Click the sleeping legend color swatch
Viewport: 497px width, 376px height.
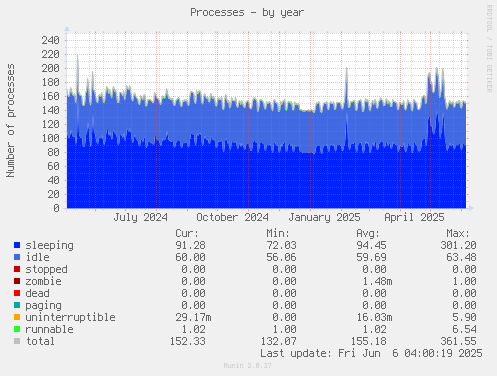tap(17, 245)
